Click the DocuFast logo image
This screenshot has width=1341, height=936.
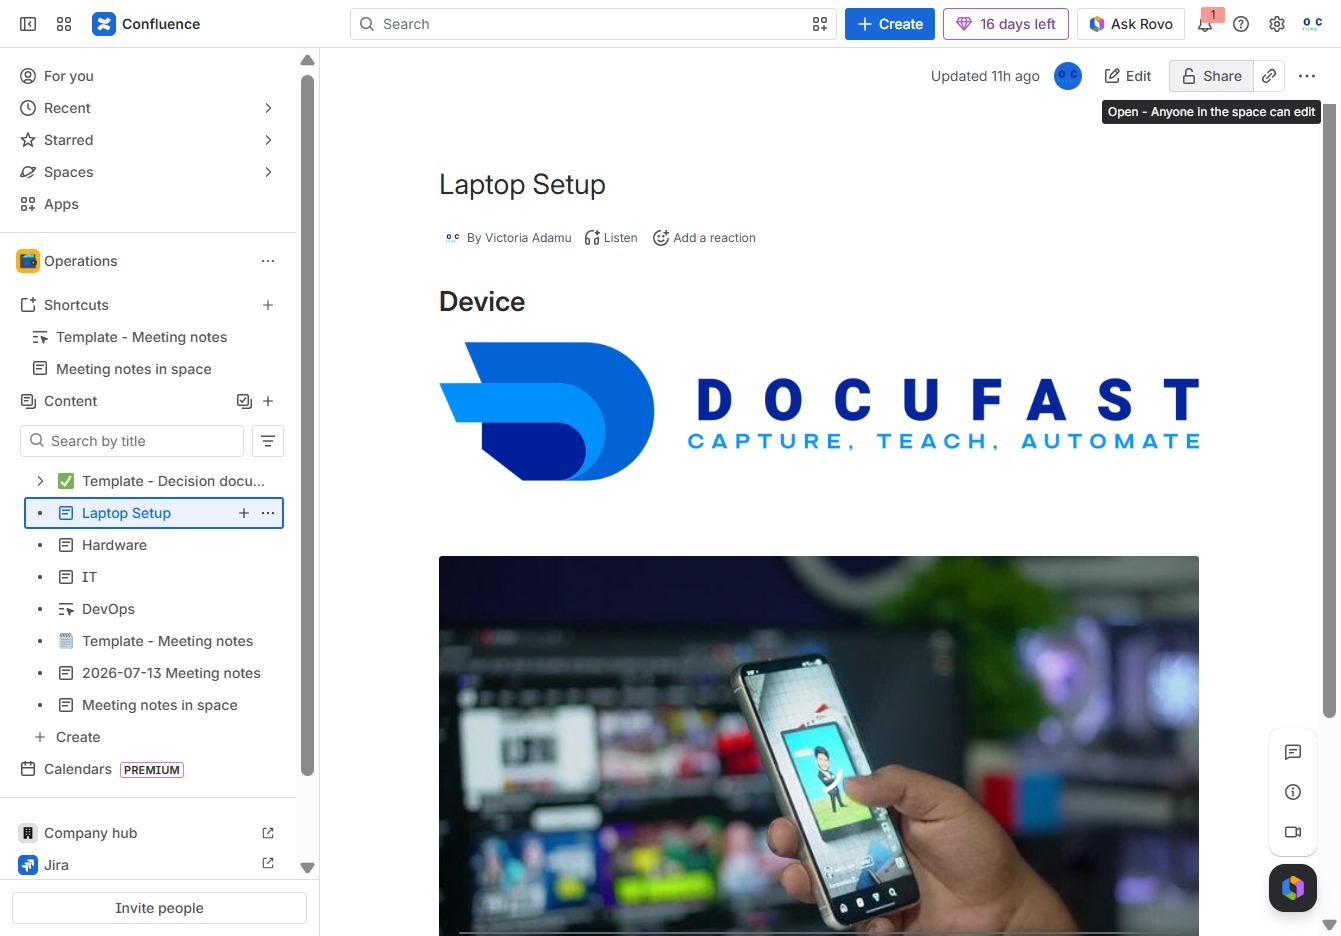coord(819,411)
